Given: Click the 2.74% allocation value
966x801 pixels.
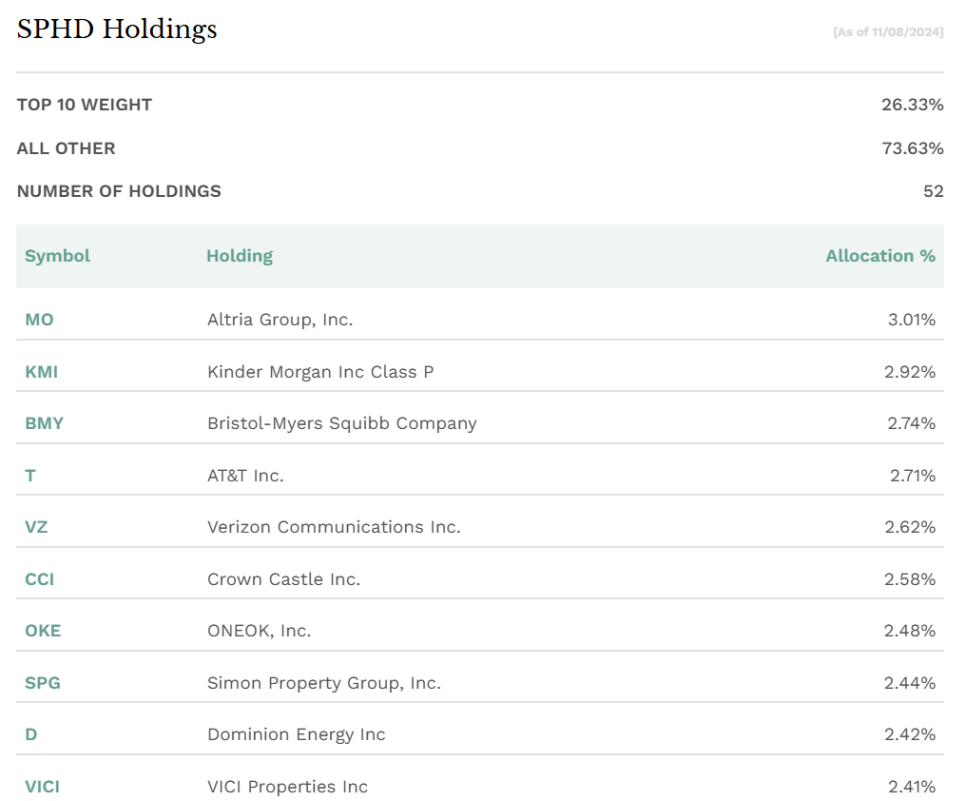Looking at the screenshot, I should tap(911, 423).
